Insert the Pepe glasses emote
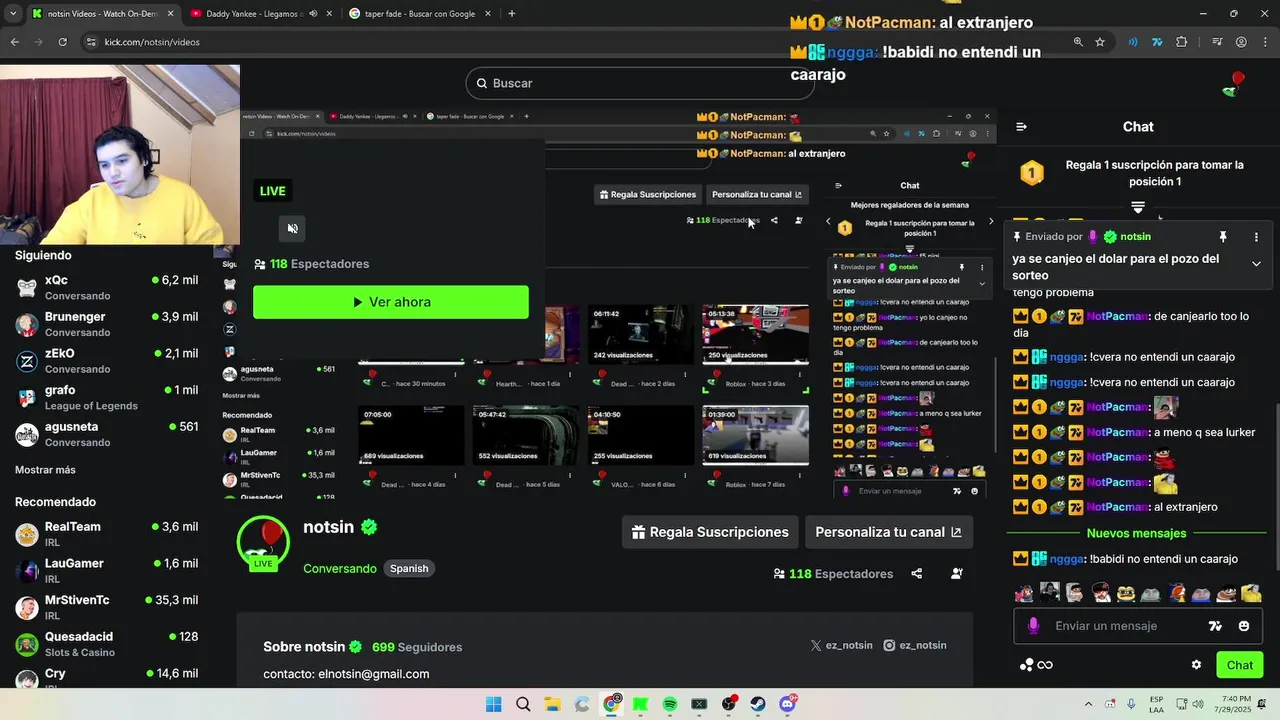1280x720 pixels. [x=1126, y=593]
